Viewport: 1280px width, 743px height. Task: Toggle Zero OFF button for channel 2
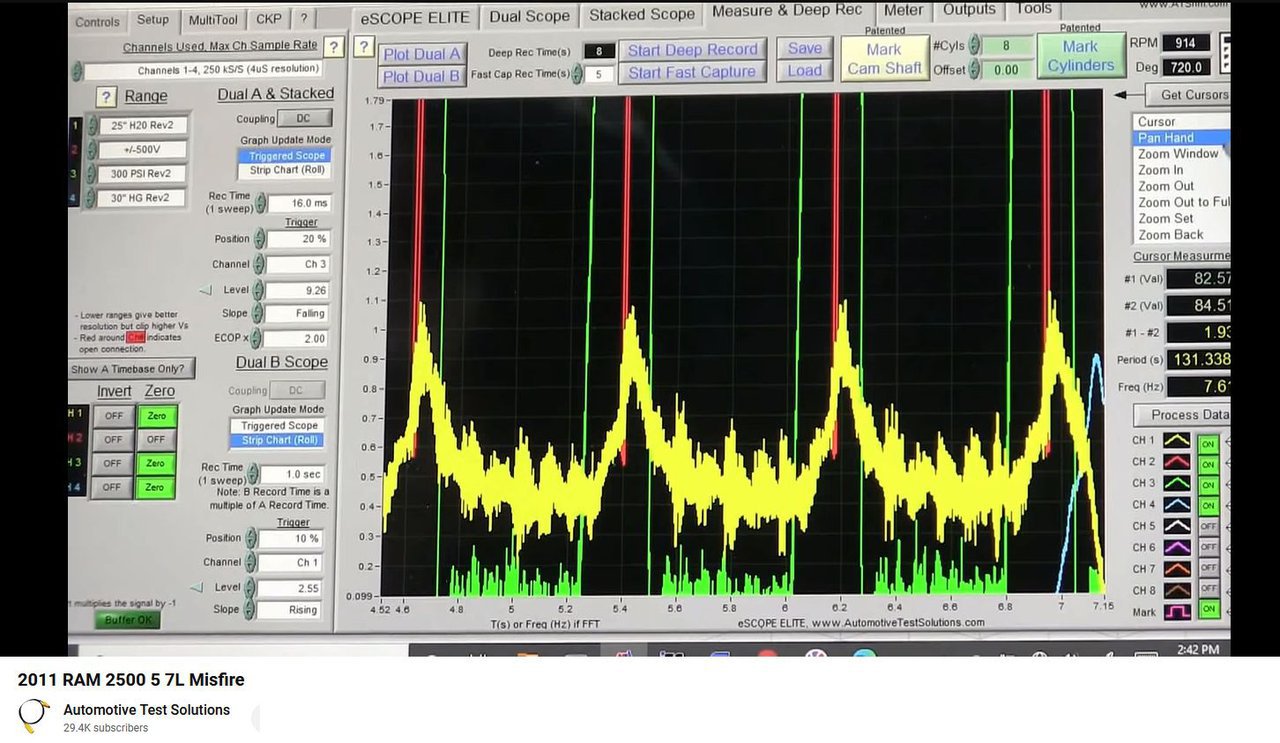tap(155, 439)
